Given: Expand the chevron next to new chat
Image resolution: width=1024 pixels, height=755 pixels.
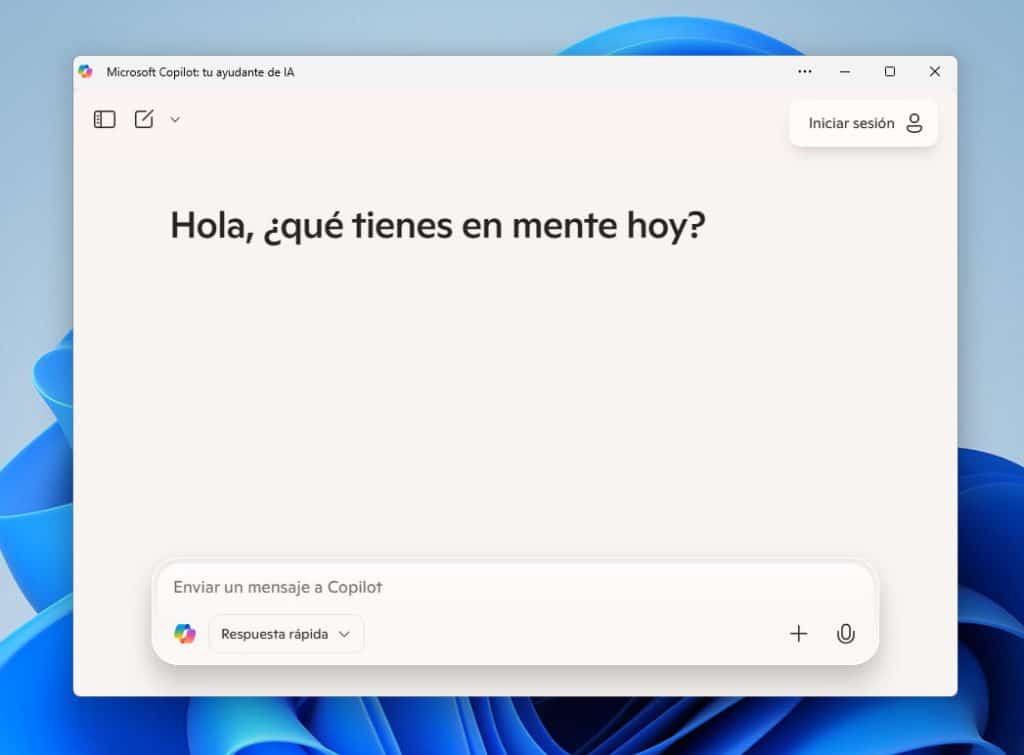Looking at the screenshot, I should click(175, 120).
